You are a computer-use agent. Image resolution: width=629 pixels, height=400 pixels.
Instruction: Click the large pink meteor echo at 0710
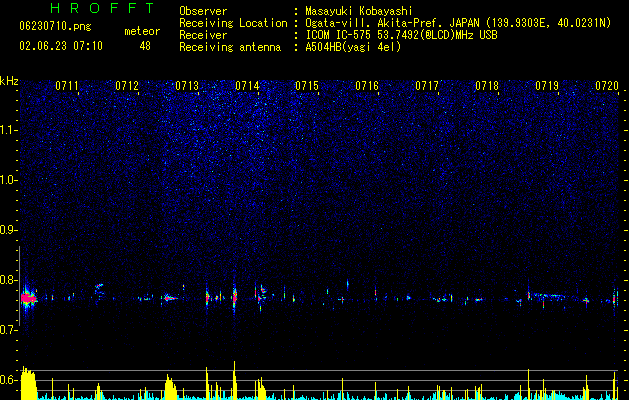click(28, 298)
